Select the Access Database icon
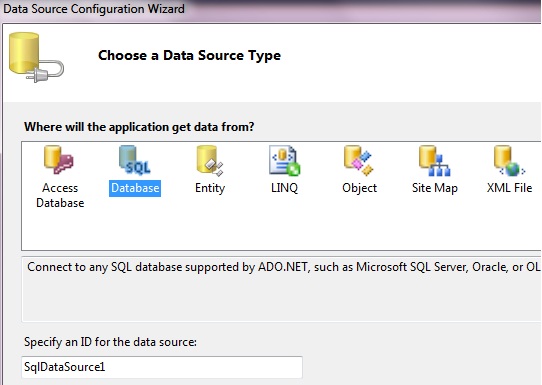Screen dimensions: 542x385 [59, 160]
